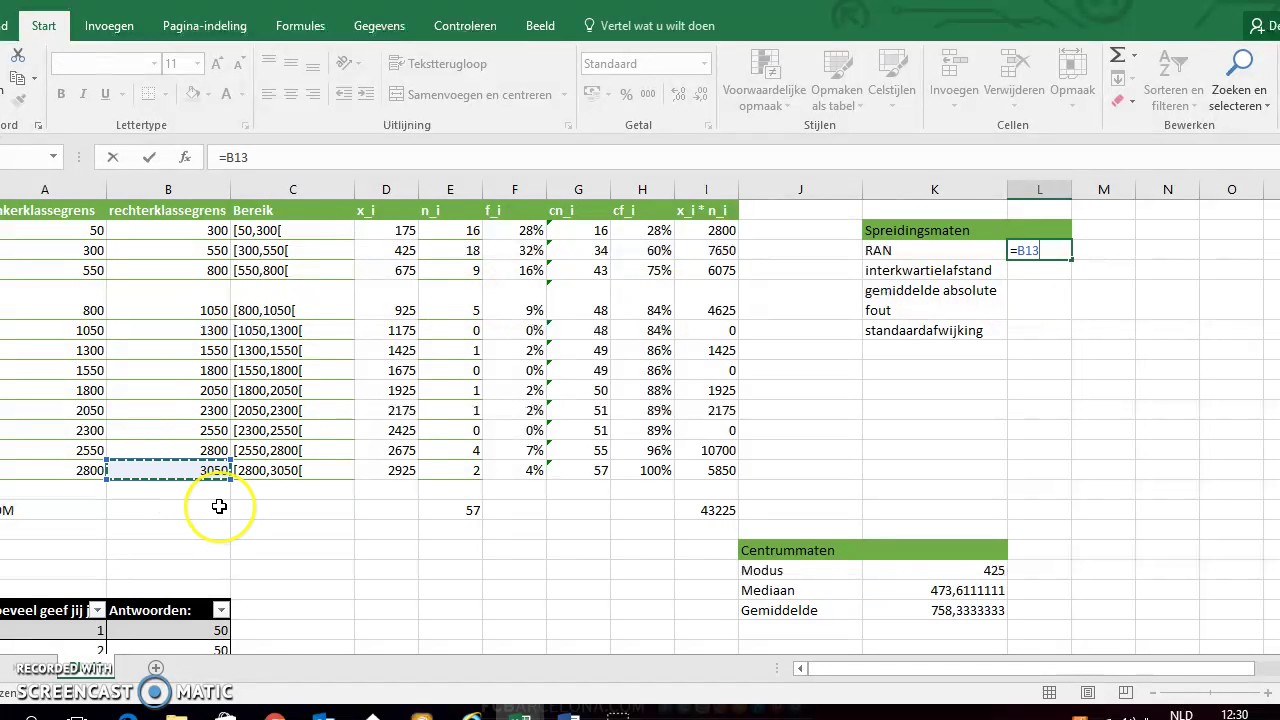Switch to the Controleren tab
This screenshot has height=720, width=1280.
(465, 26)
